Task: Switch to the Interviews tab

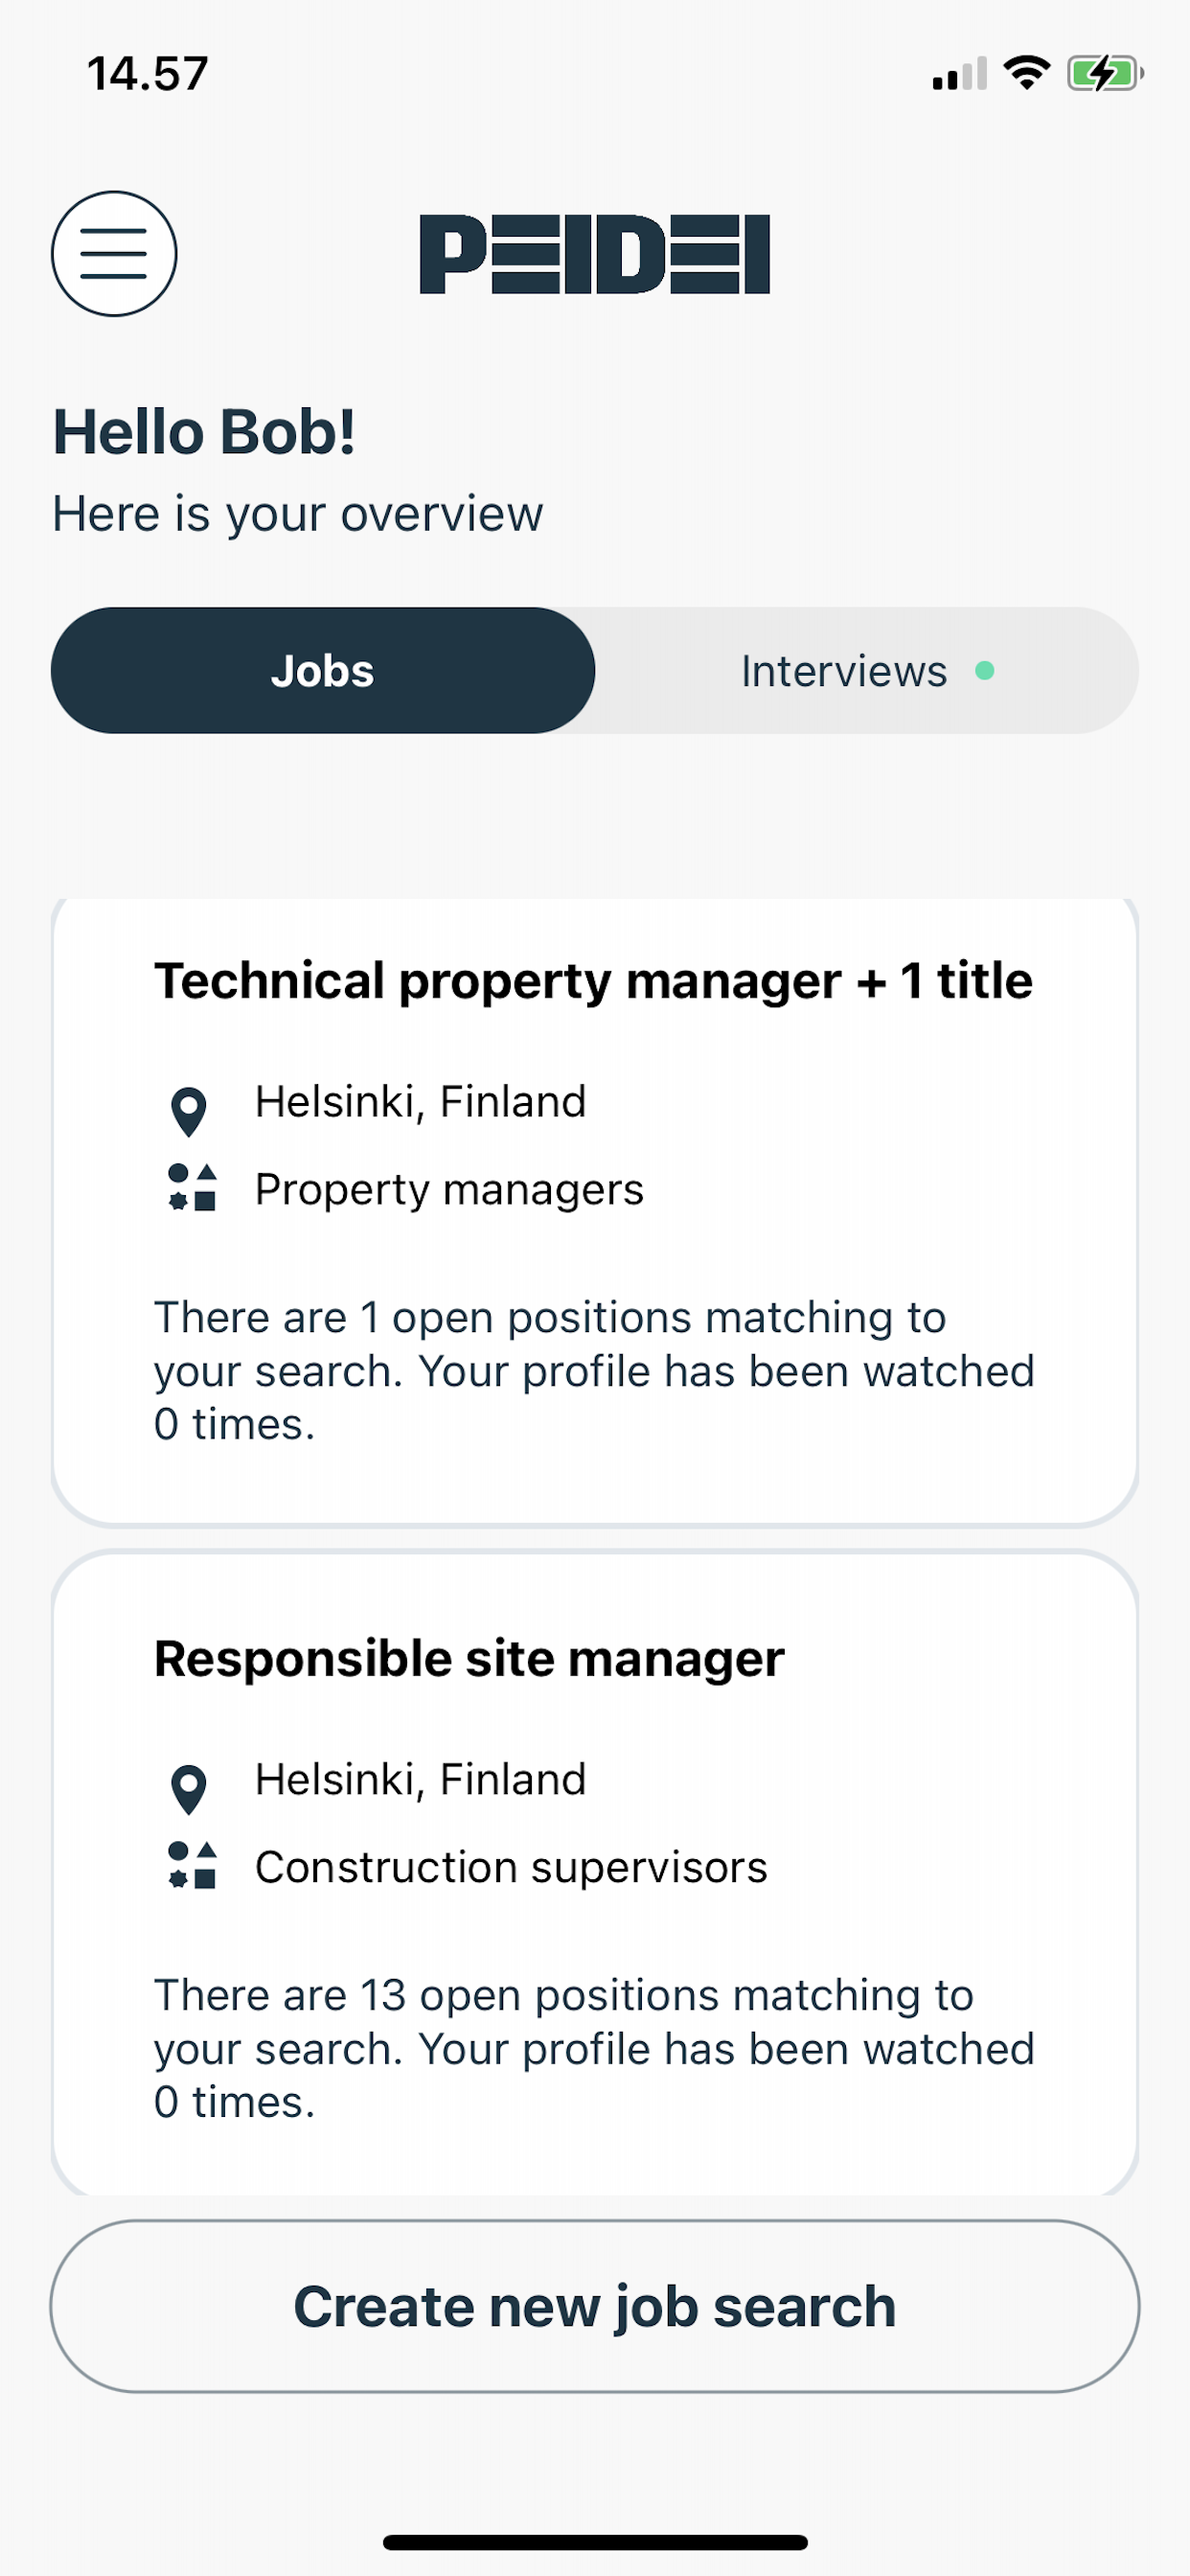Action: tap(867, 670)
